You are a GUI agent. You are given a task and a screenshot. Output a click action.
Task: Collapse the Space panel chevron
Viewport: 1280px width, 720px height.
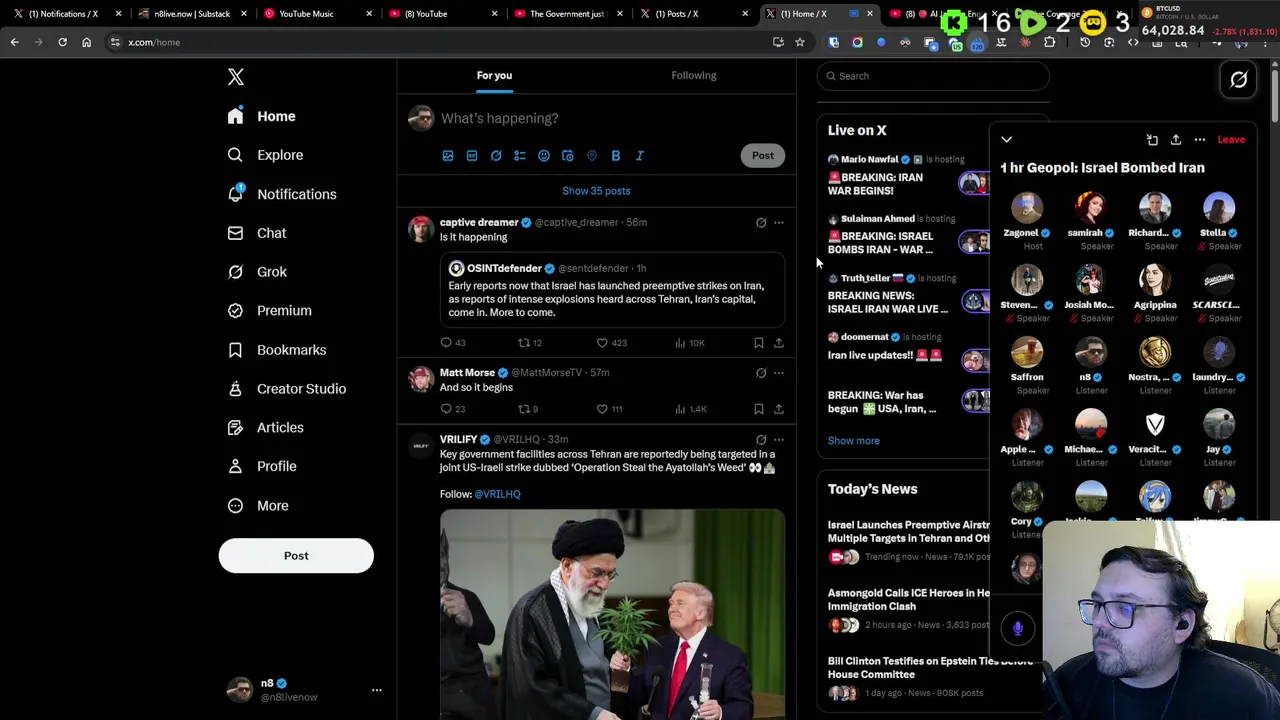point(1006,140)
